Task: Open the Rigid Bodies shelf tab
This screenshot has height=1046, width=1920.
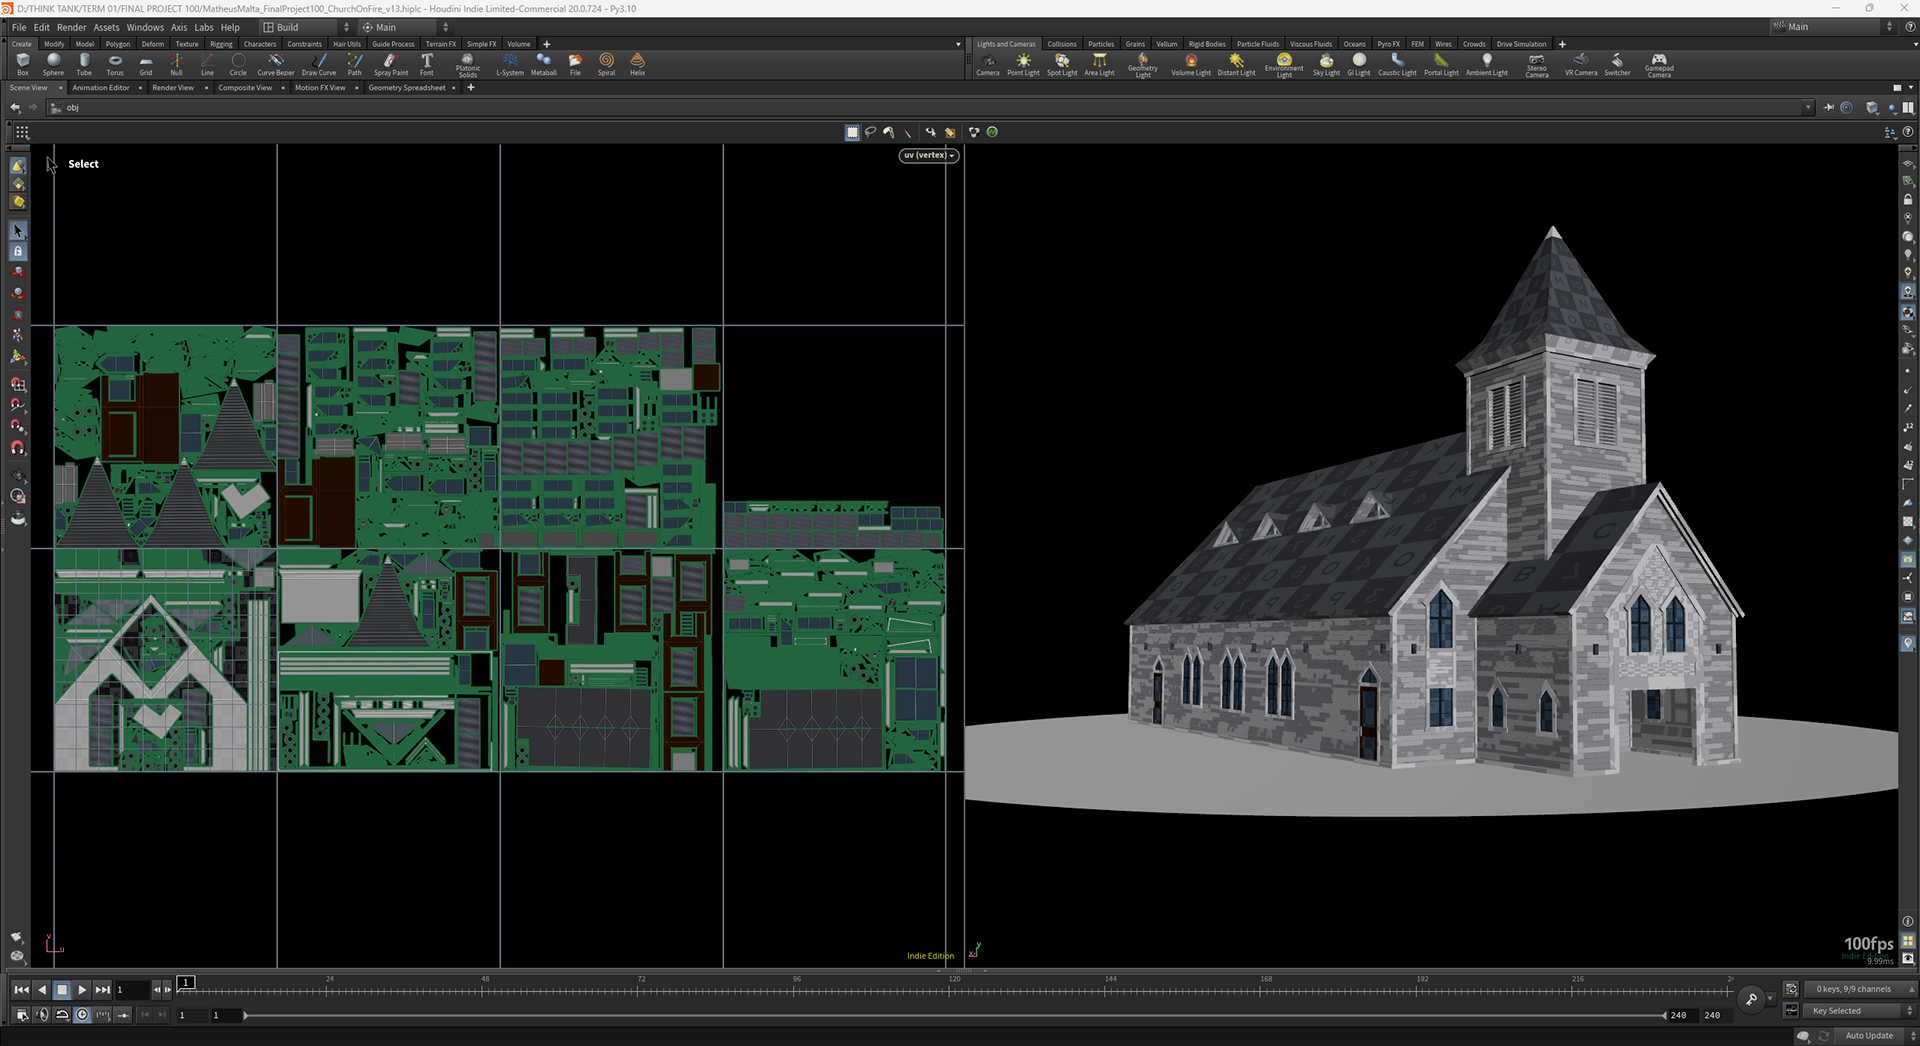Action: (1207, 44)
